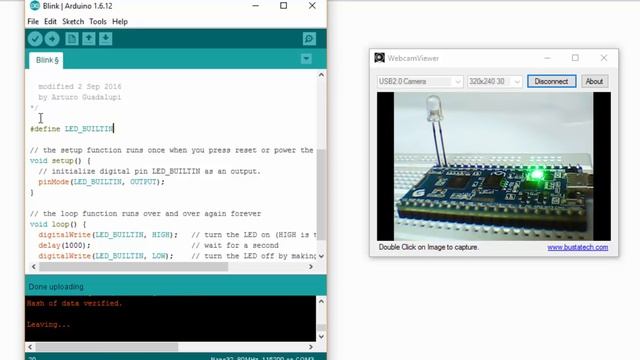Open the Tools menu
The image size is (640, 360).
coord(98,22)
